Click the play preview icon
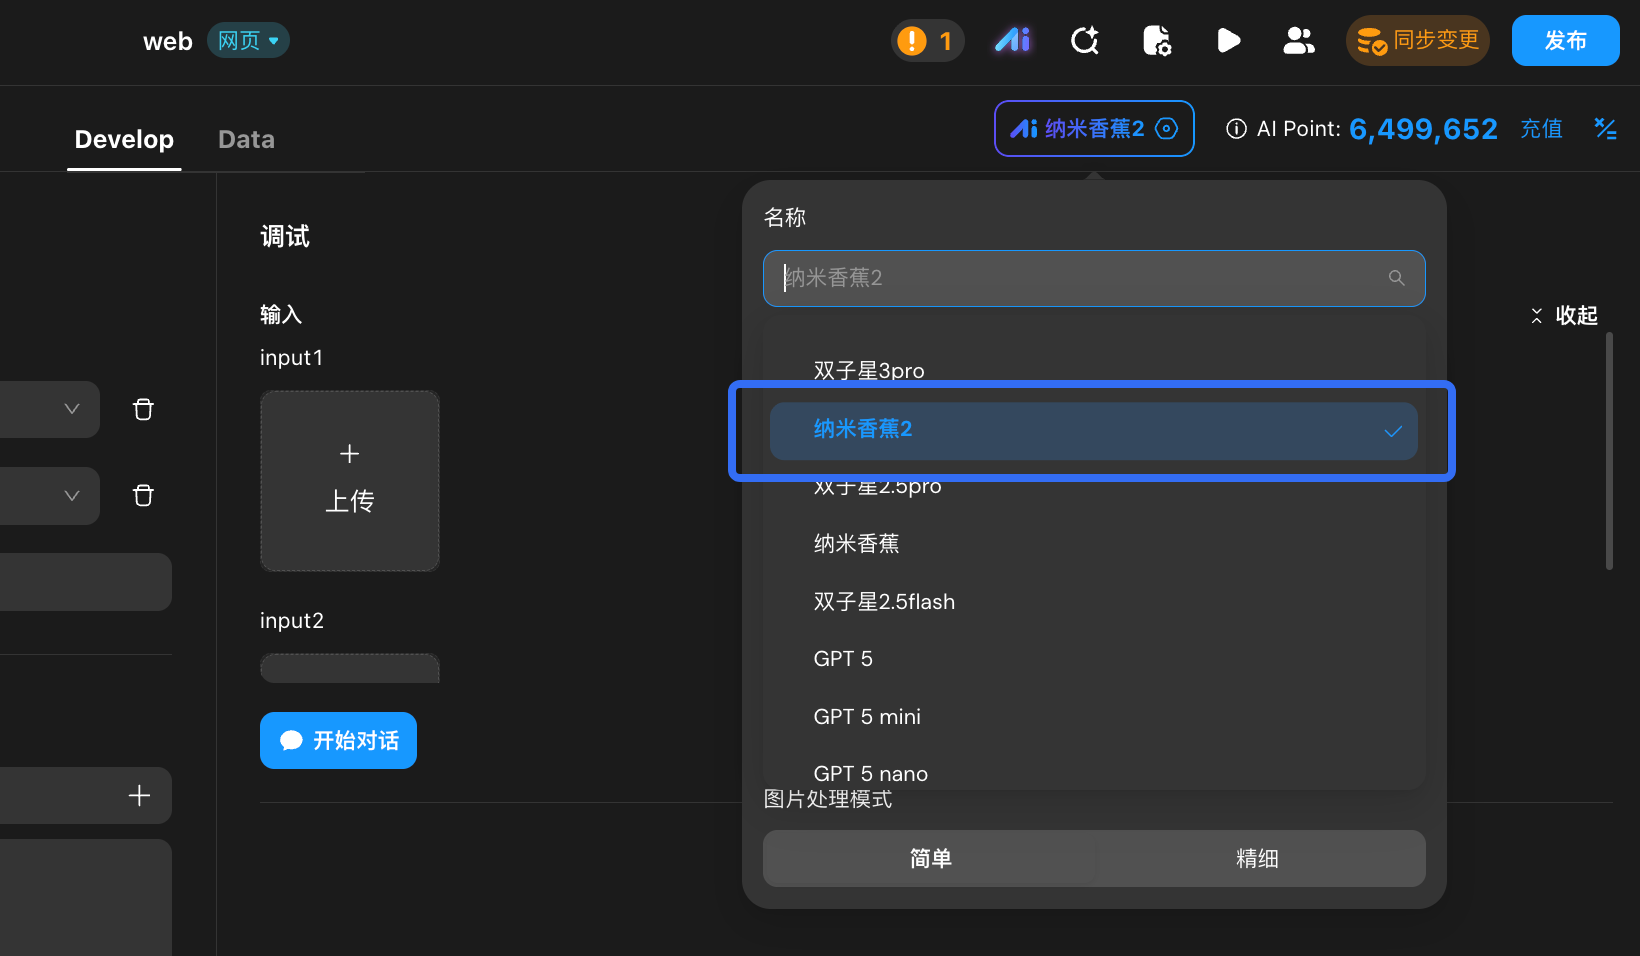This screenshot has width=1640, height=956. [1229, 41]
